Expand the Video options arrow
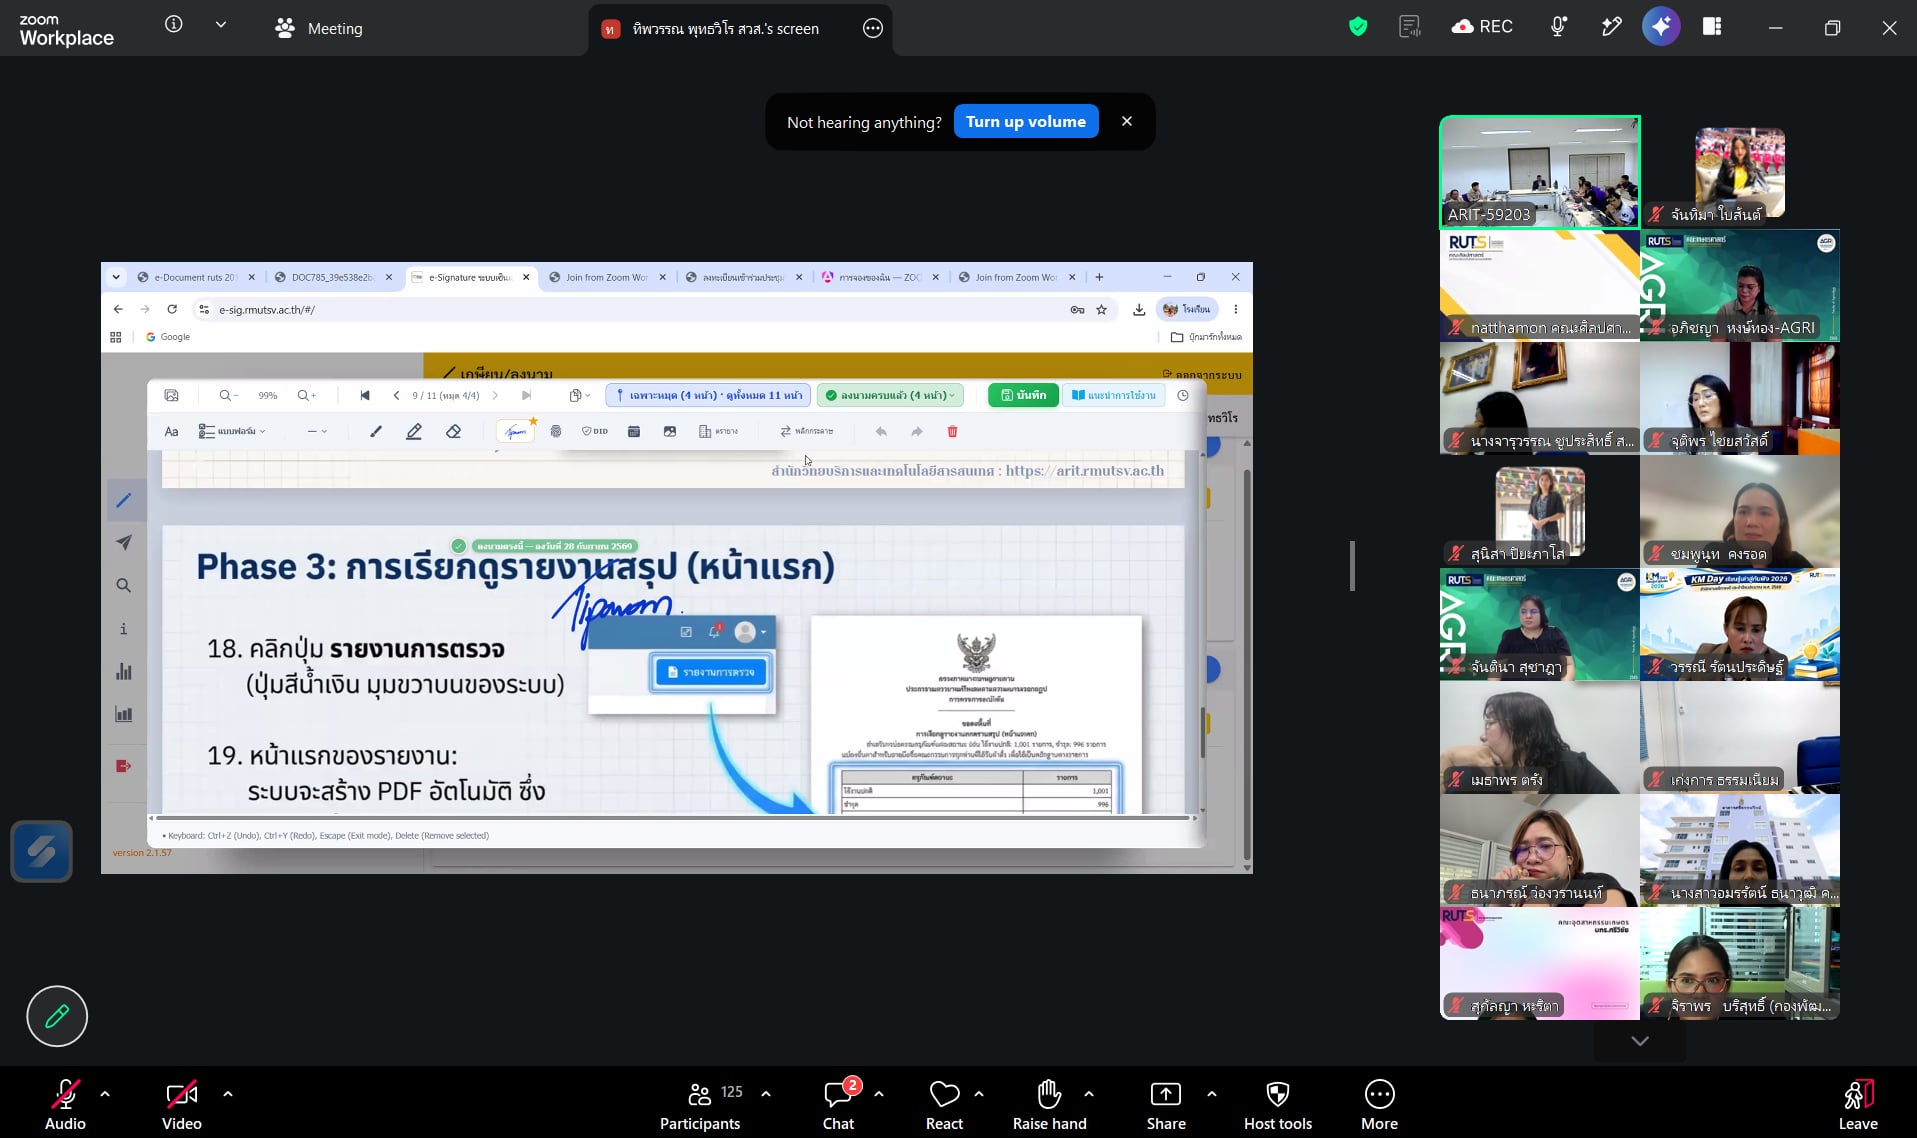Viewport: 1917px width, 1138px height. 228,1094
